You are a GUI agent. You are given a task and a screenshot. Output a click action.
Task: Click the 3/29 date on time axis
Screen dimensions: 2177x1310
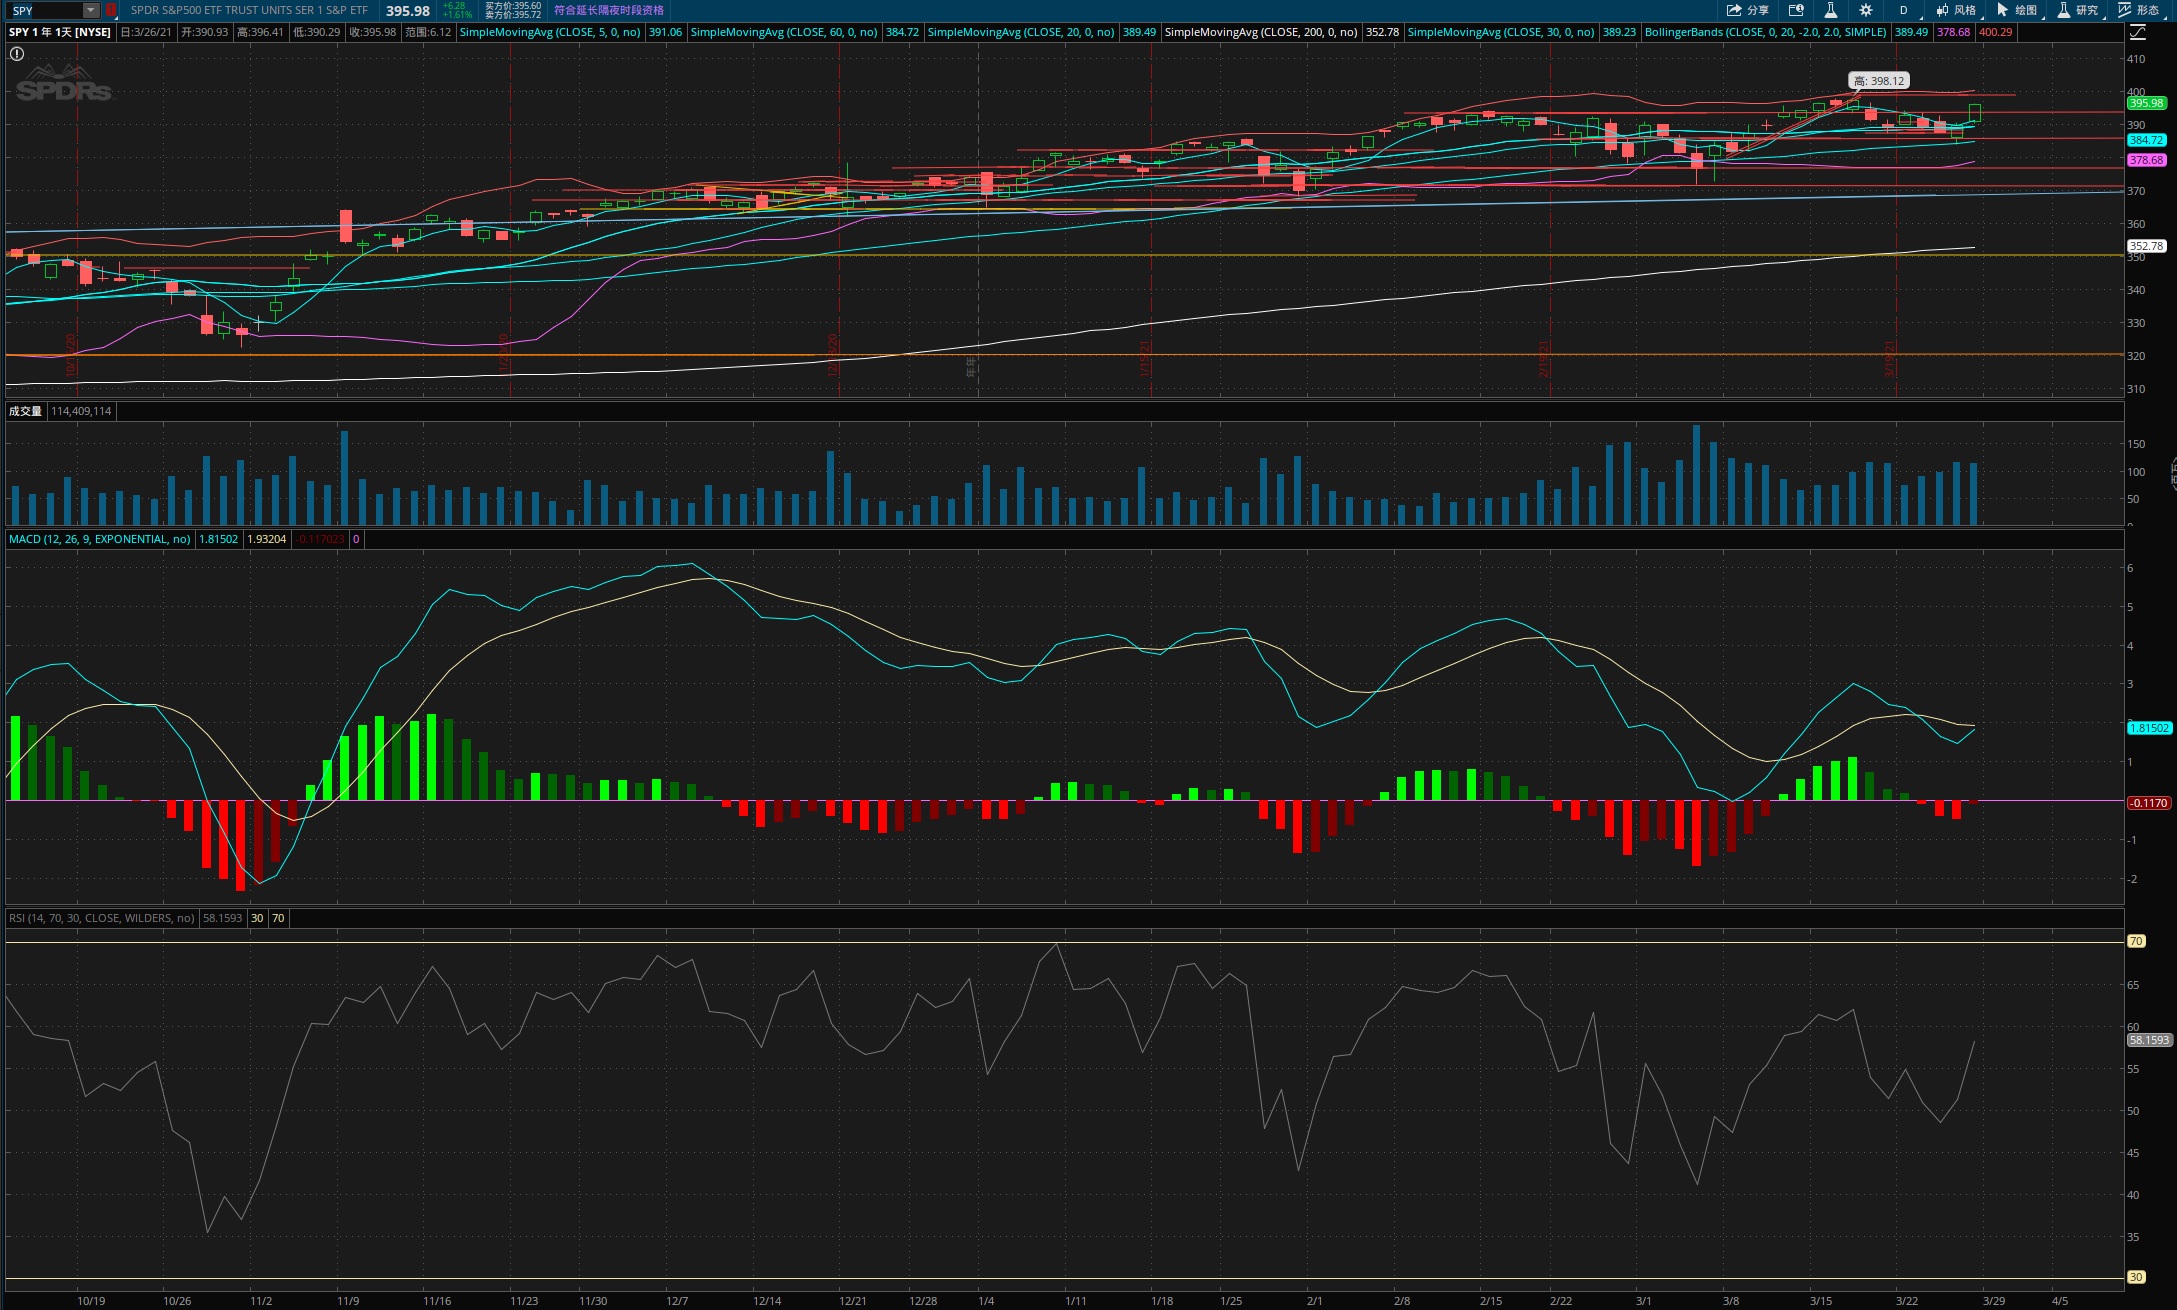point(1994,1301)
